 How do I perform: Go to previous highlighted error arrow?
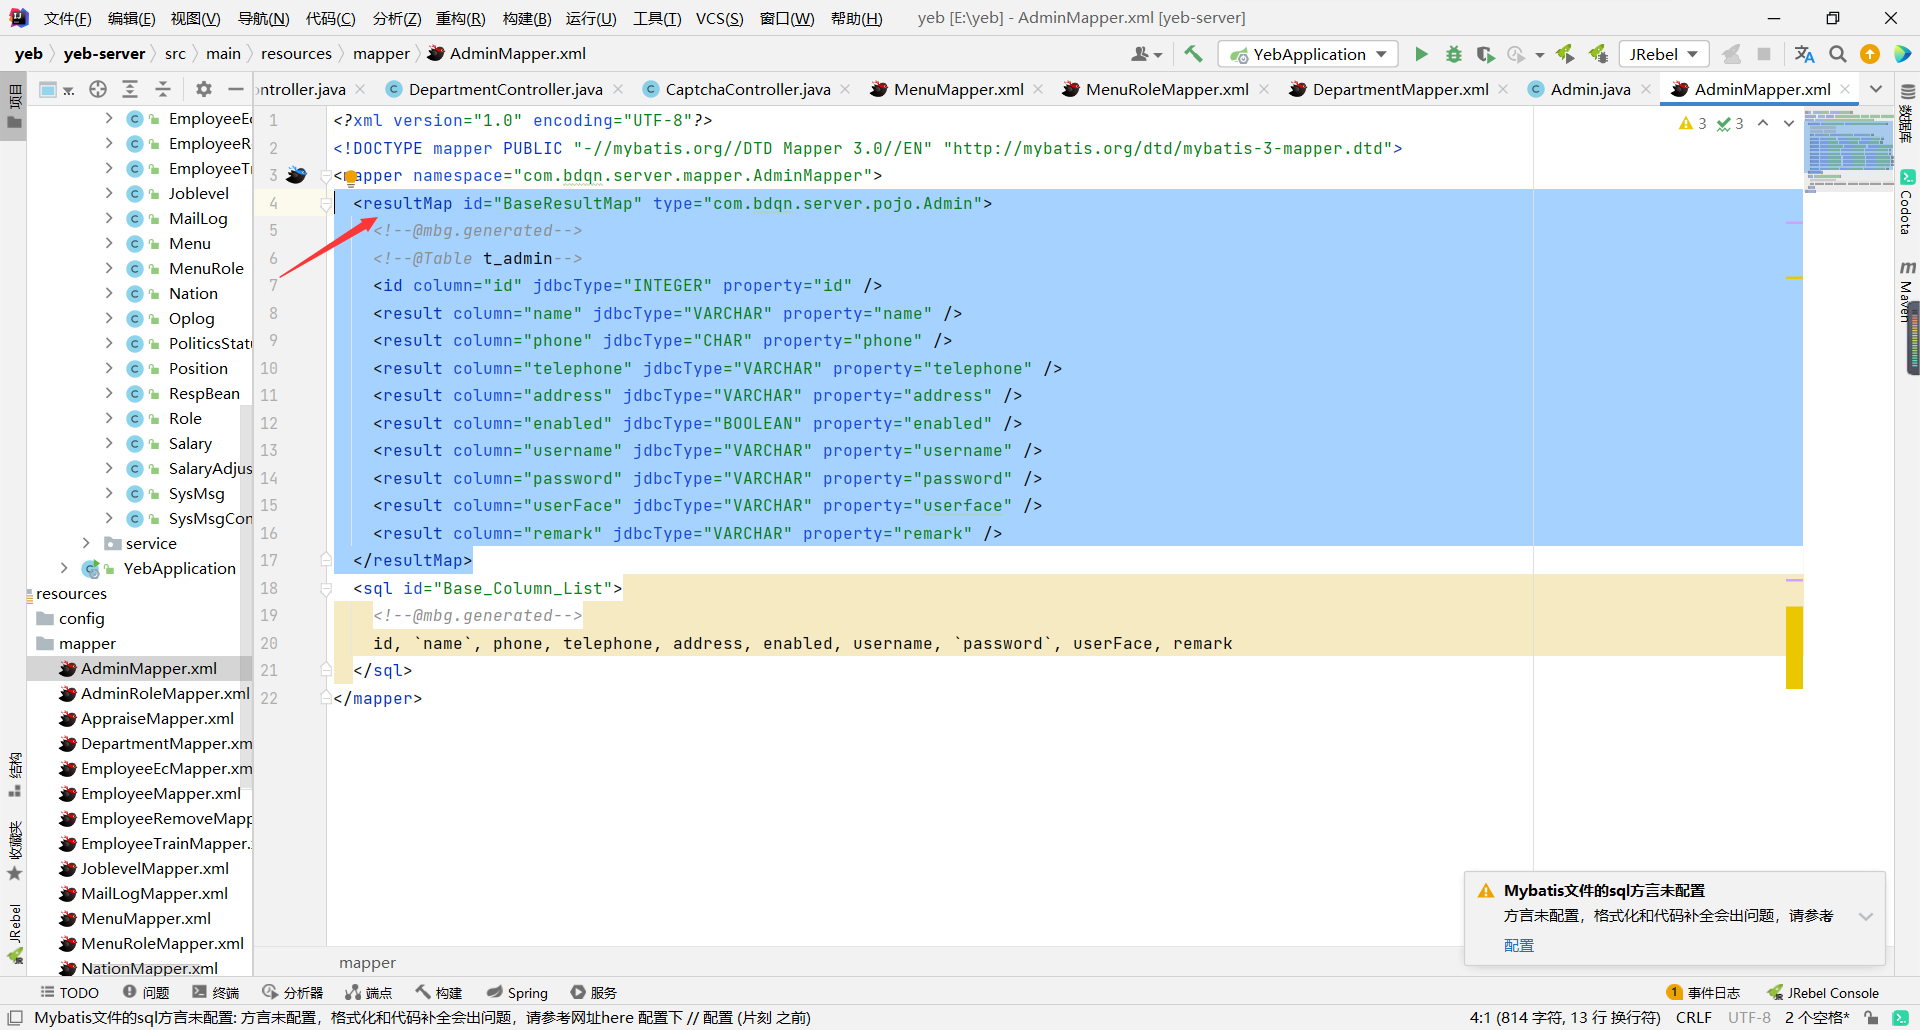1763,123
